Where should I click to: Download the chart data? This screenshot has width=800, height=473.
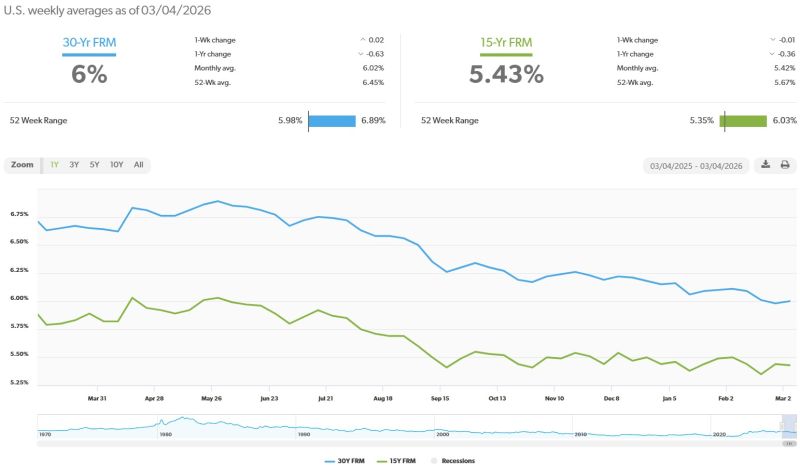(x=765, y=165)
